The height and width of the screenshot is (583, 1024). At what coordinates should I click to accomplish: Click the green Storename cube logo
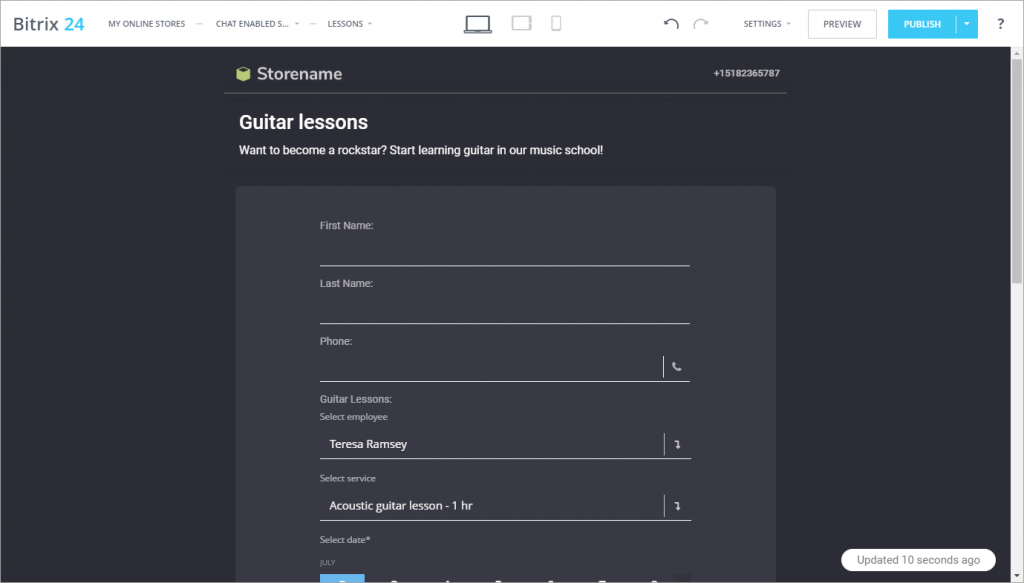243,74
